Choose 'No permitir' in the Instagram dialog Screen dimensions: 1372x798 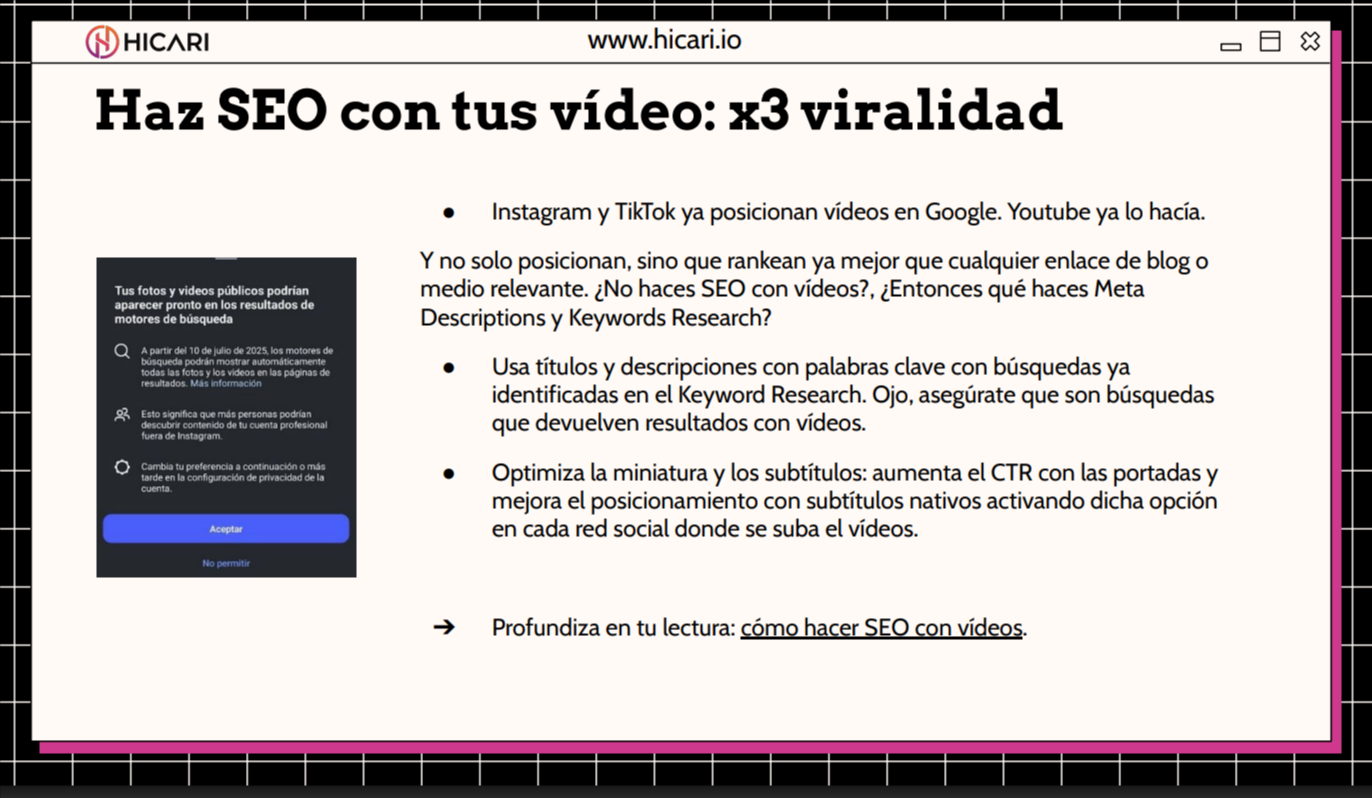point(226,563)
